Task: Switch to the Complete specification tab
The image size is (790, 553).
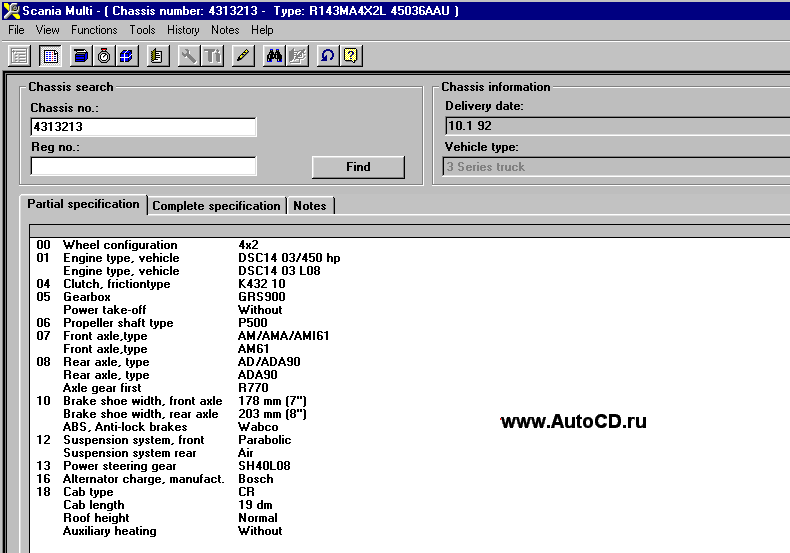Action: (x=217, y=206)
